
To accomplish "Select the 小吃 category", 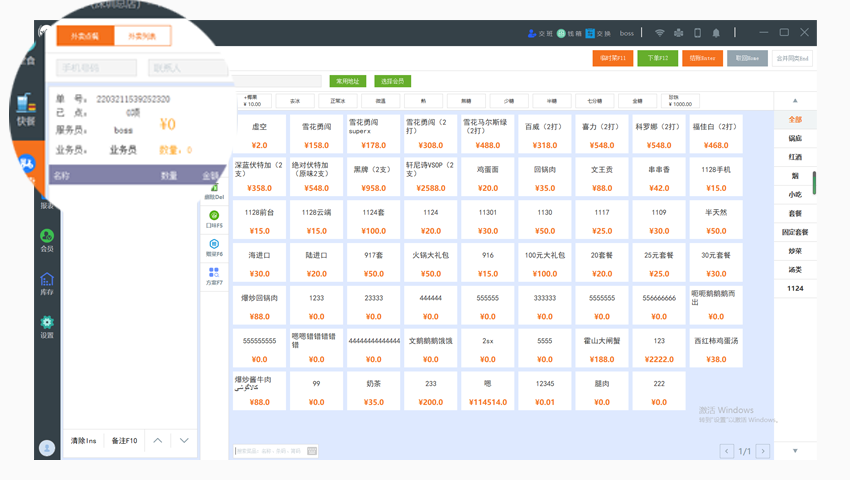I will (x=795, y=194).
